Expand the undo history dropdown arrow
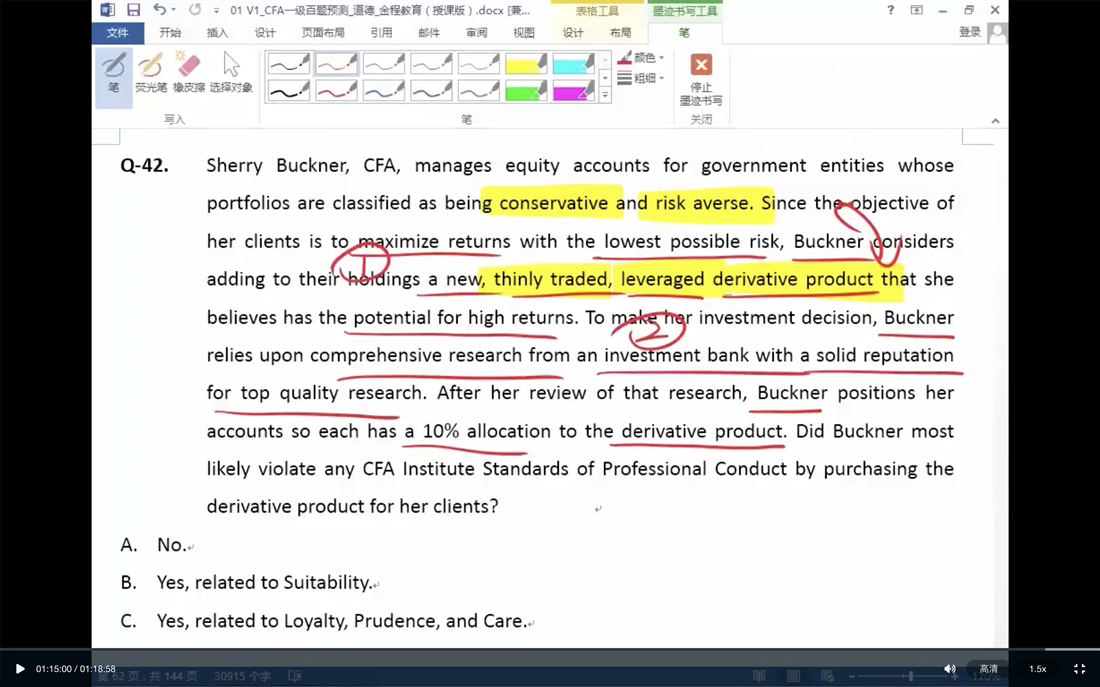The height and width of the screenshot is (687, 1100). [173, 10]
